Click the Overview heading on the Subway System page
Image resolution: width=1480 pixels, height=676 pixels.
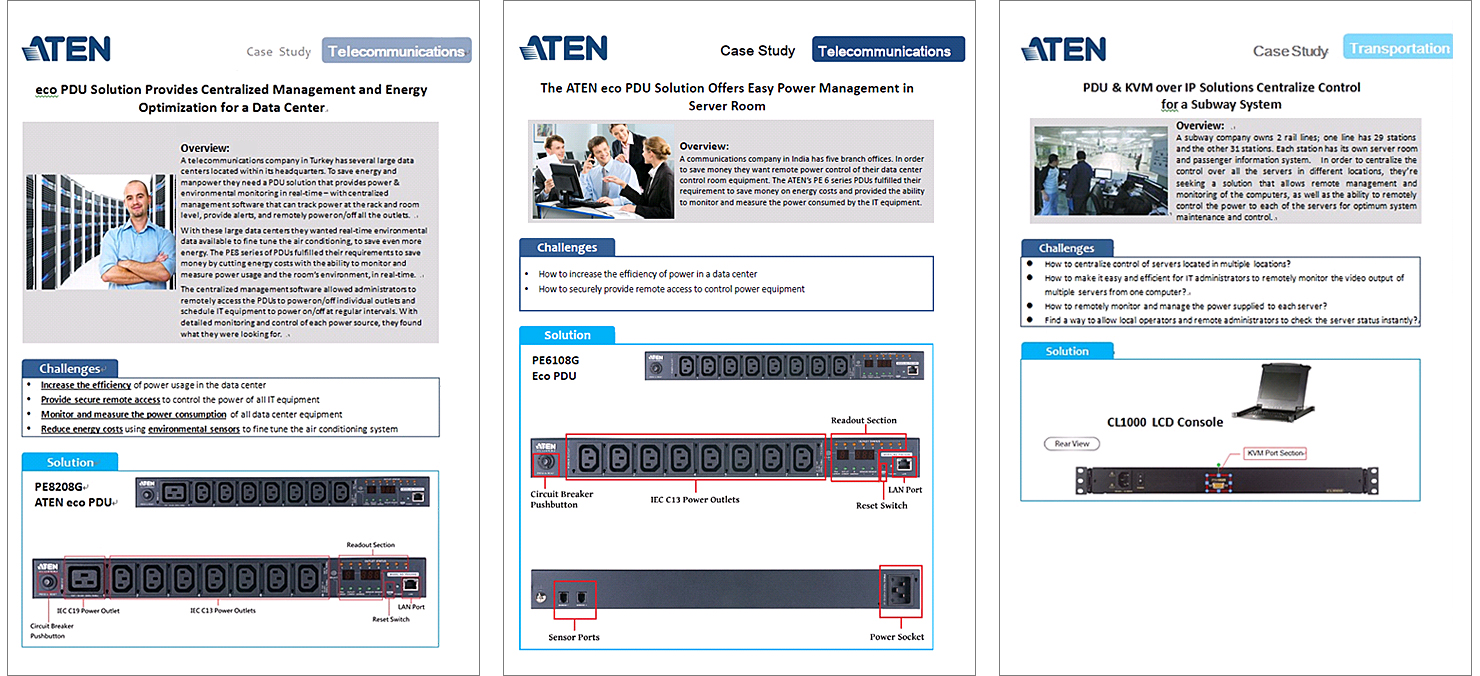coord(1200,125)
